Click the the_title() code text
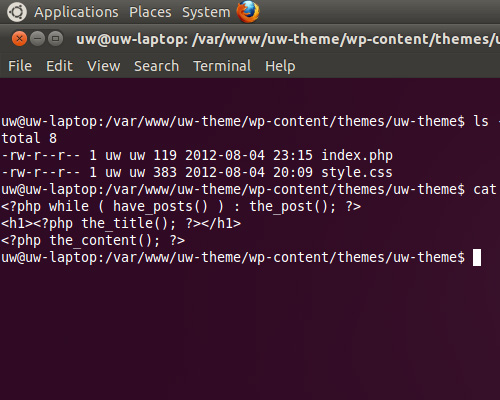 [x=128, y=223]
